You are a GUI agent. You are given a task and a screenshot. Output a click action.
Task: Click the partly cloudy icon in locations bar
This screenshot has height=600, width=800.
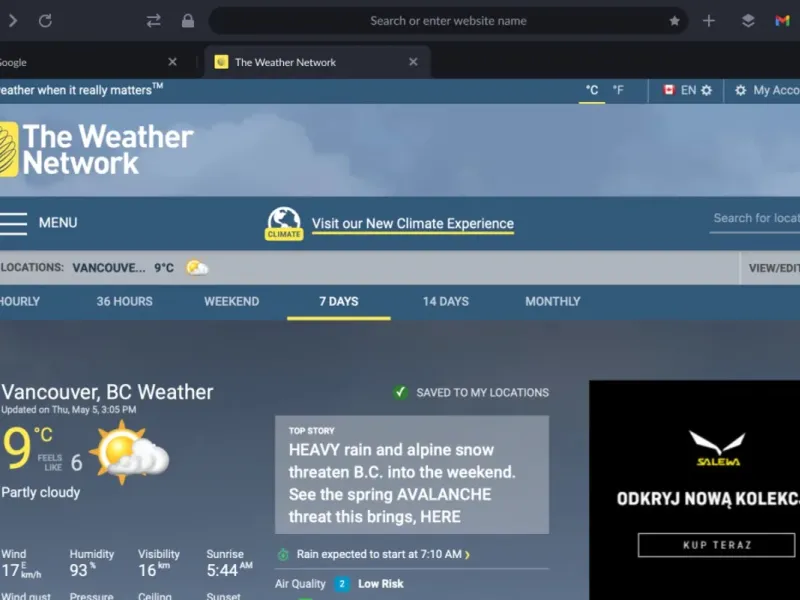point(197,267)
